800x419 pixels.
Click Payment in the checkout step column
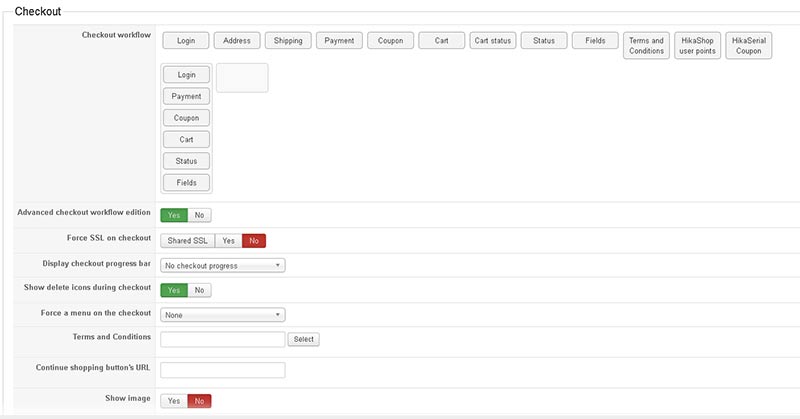point(186,96)
